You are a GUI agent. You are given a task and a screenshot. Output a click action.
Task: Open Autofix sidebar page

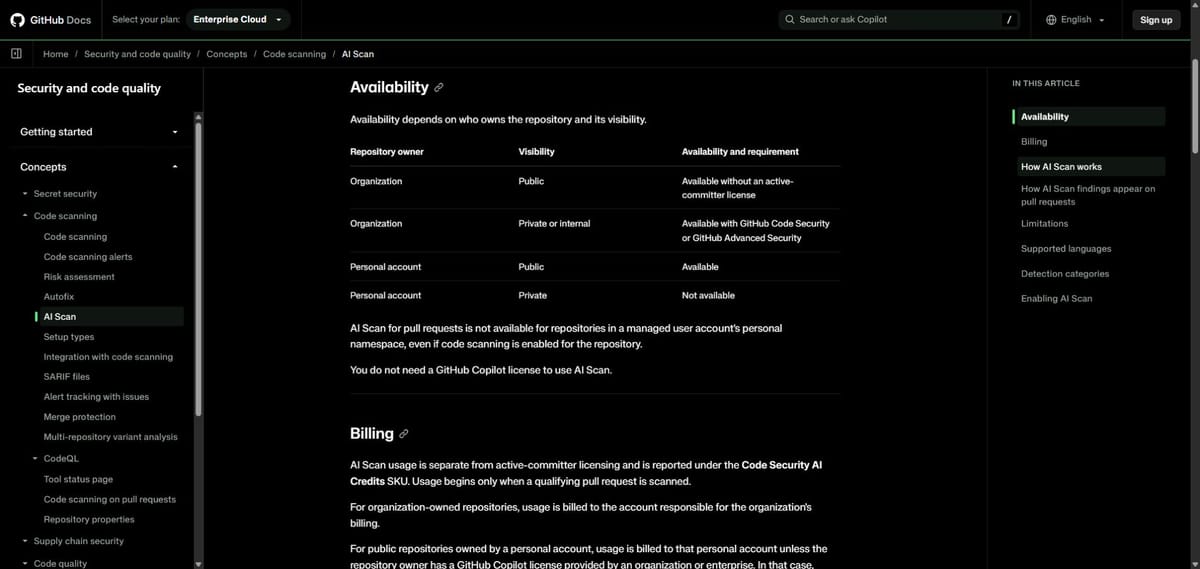pyautogui.click(x=59, y=297)
